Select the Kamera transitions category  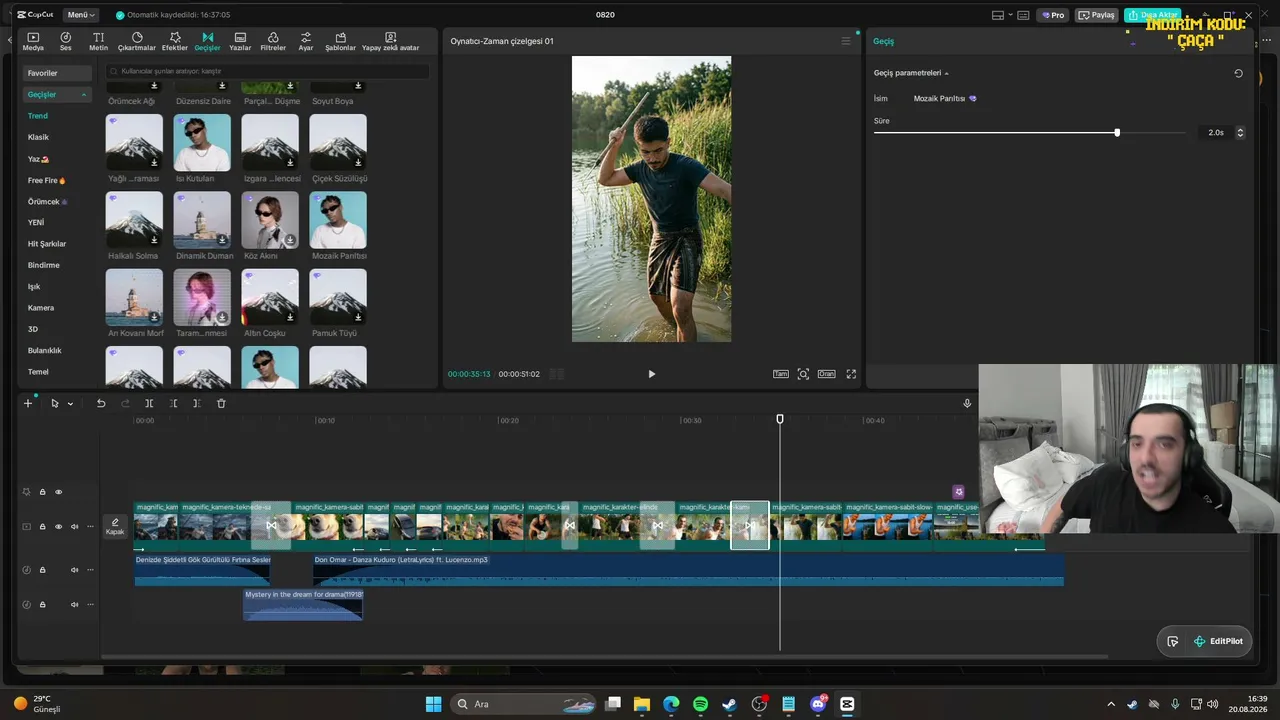click(x=41, y=308)
